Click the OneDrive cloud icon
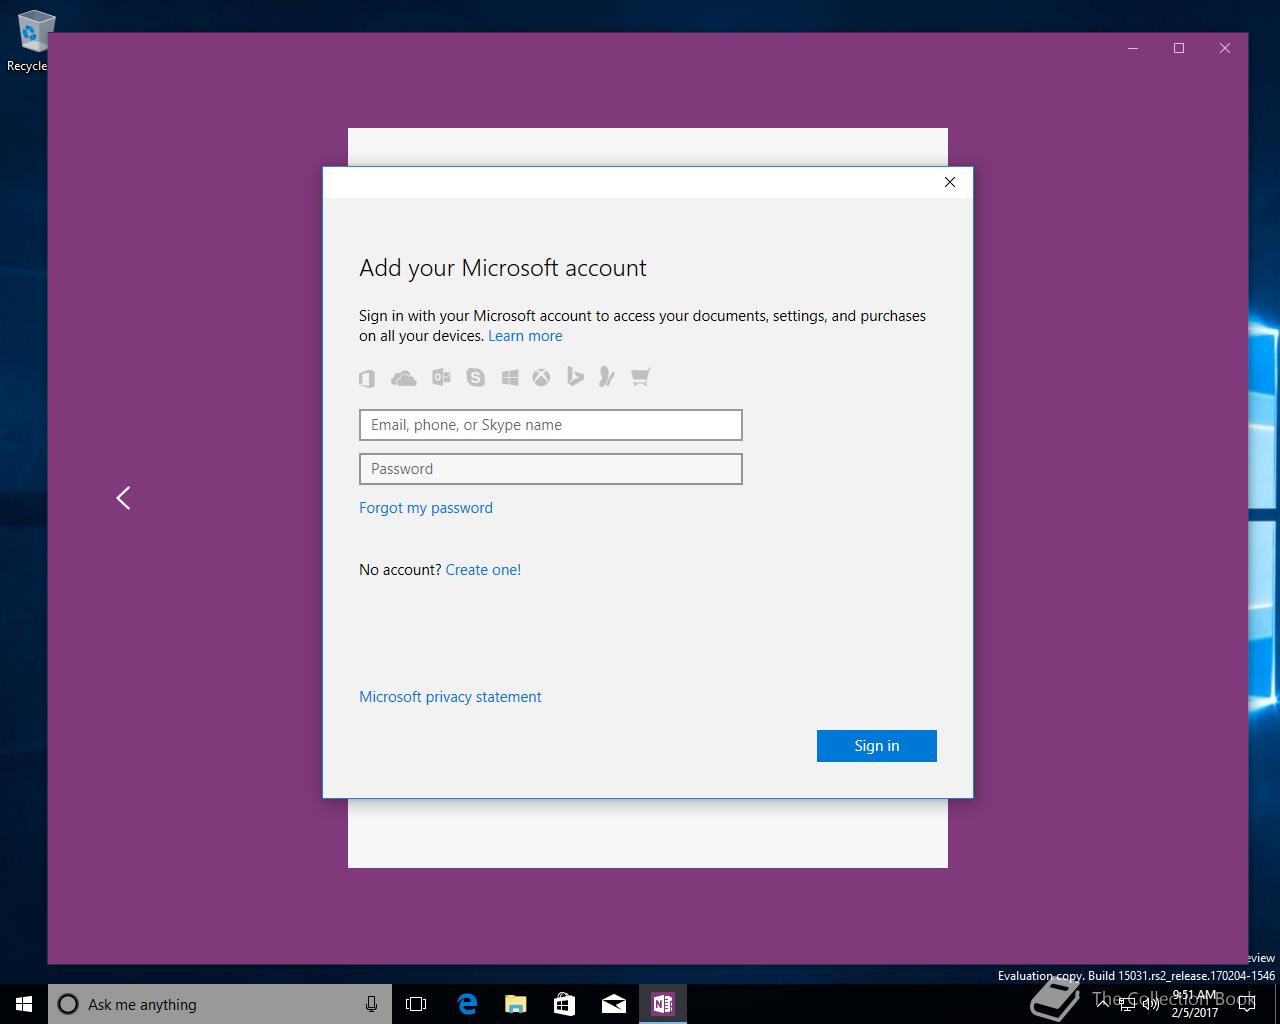The image size is (1280, 1024). coord(403,378)
